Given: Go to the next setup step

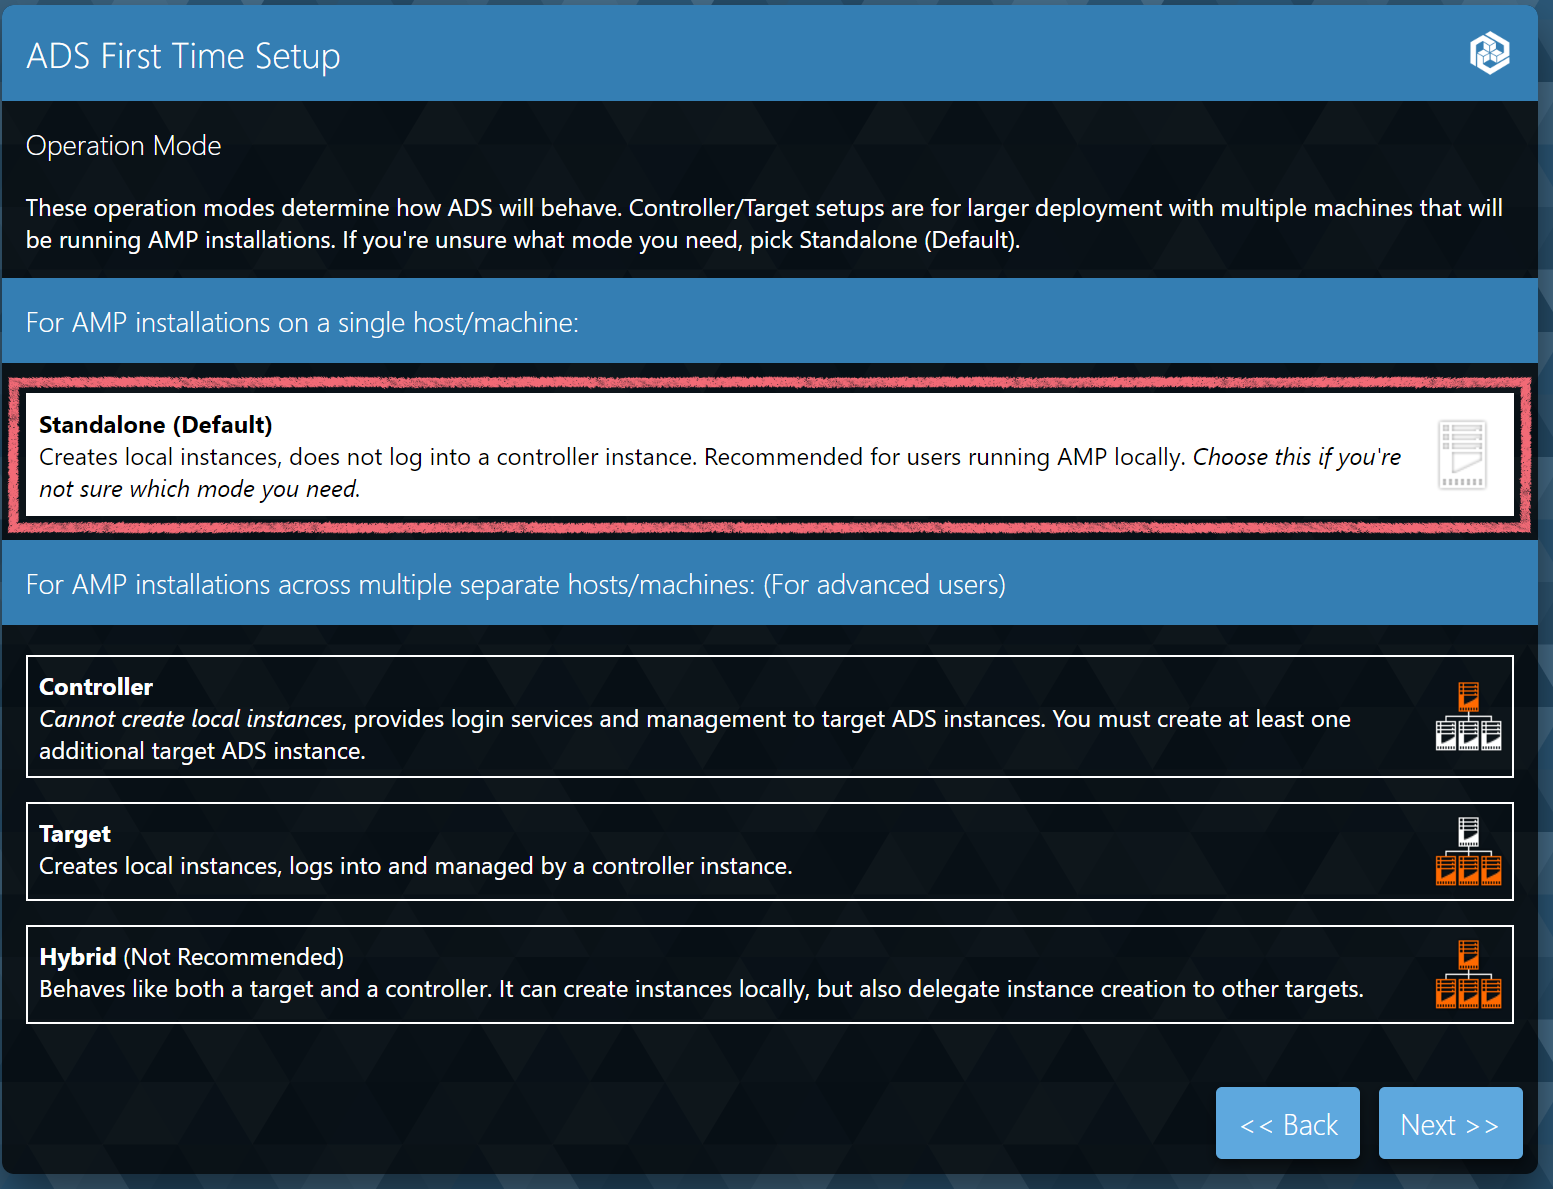Looking at the screenshot, I should (1450, 1123).
